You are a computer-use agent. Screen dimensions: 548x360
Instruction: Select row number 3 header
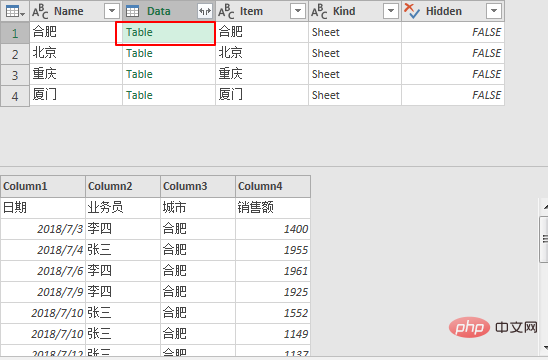point(15,75)
